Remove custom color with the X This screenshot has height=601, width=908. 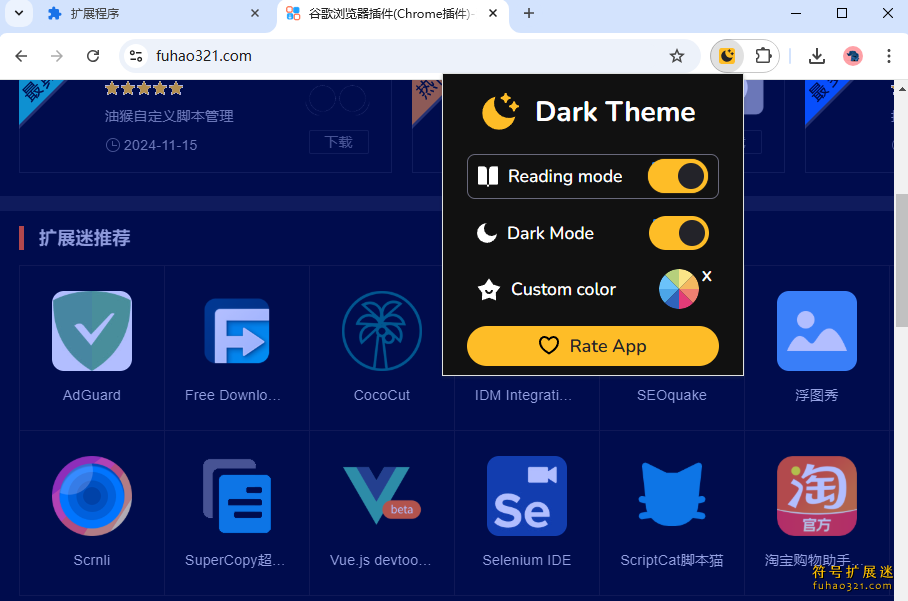(x=706, y=276)
